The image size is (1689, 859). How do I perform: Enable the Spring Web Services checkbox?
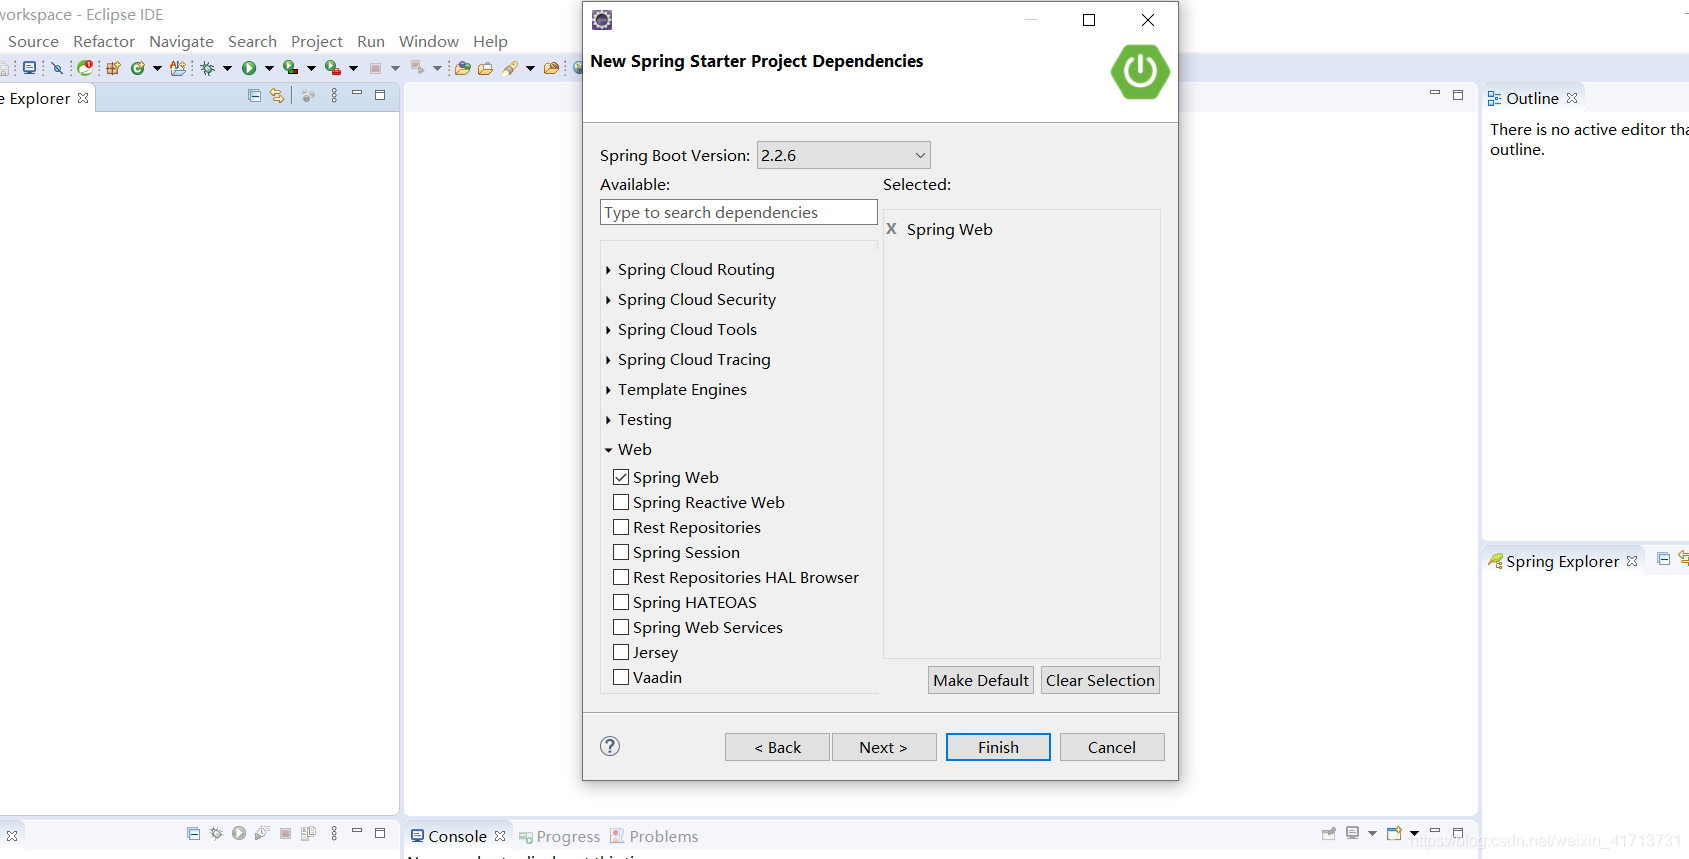tap(621, 627)
